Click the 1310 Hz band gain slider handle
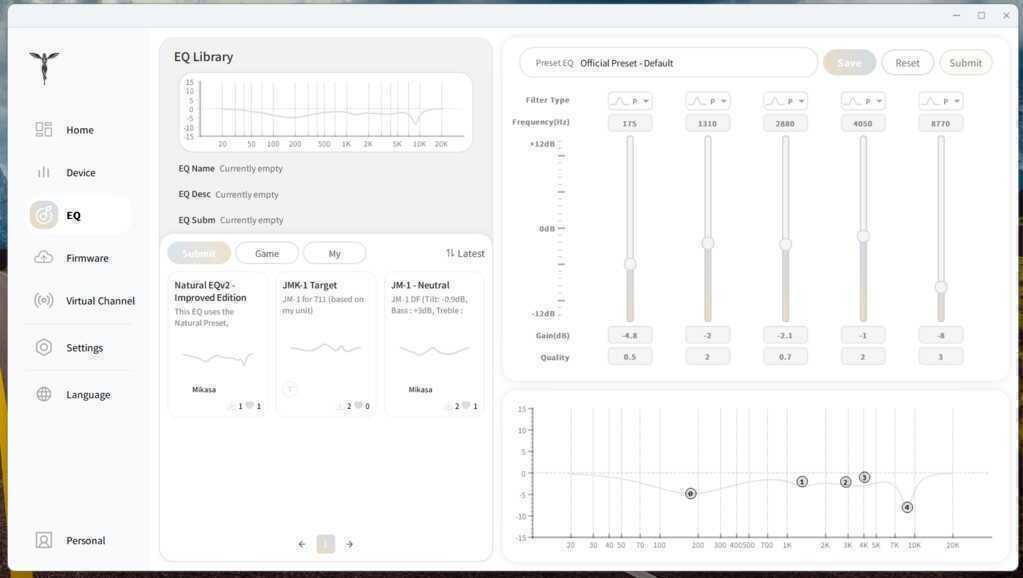Image resolution: width=1023 pixels, height=578 pixels. coord(708,243)
